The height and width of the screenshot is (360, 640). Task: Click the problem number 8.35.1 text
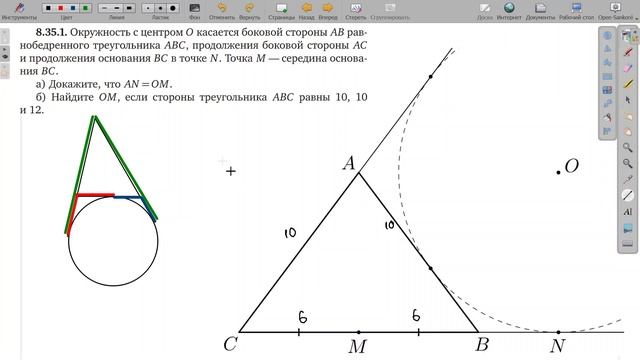(52, 32)
